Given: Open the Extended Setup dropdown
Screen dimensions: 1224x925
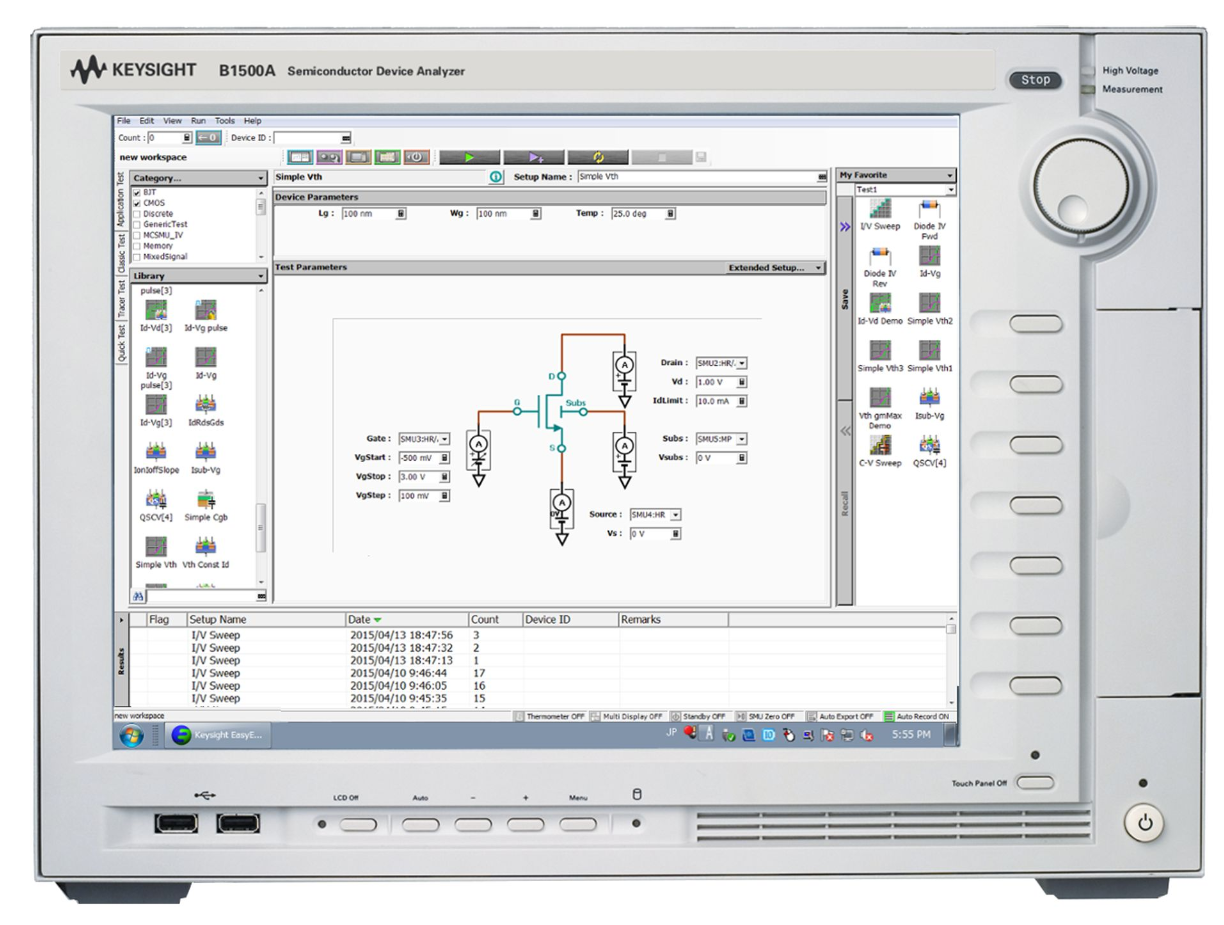Looking at the screenshot, I should (x=775, y=268).
